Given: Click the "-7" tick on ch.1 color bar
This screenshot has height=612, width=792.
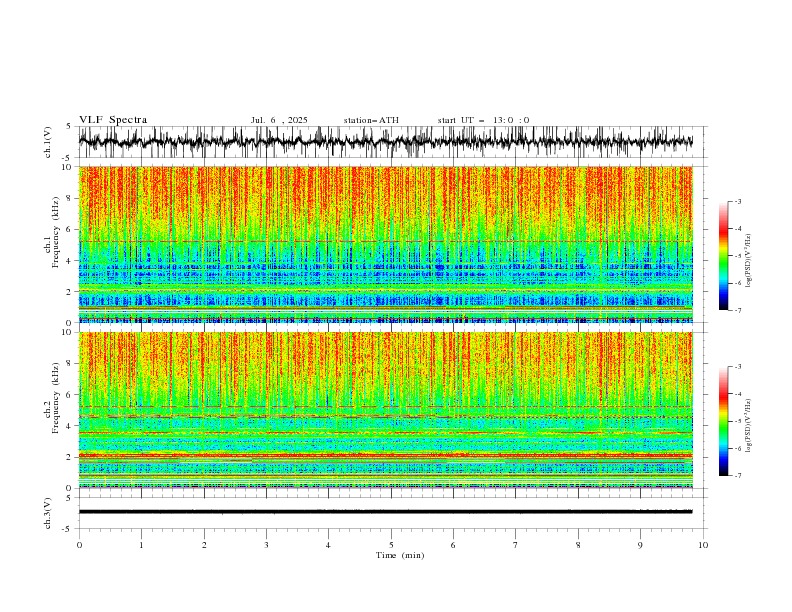Looking at the screenshot, I should (737, 310).
